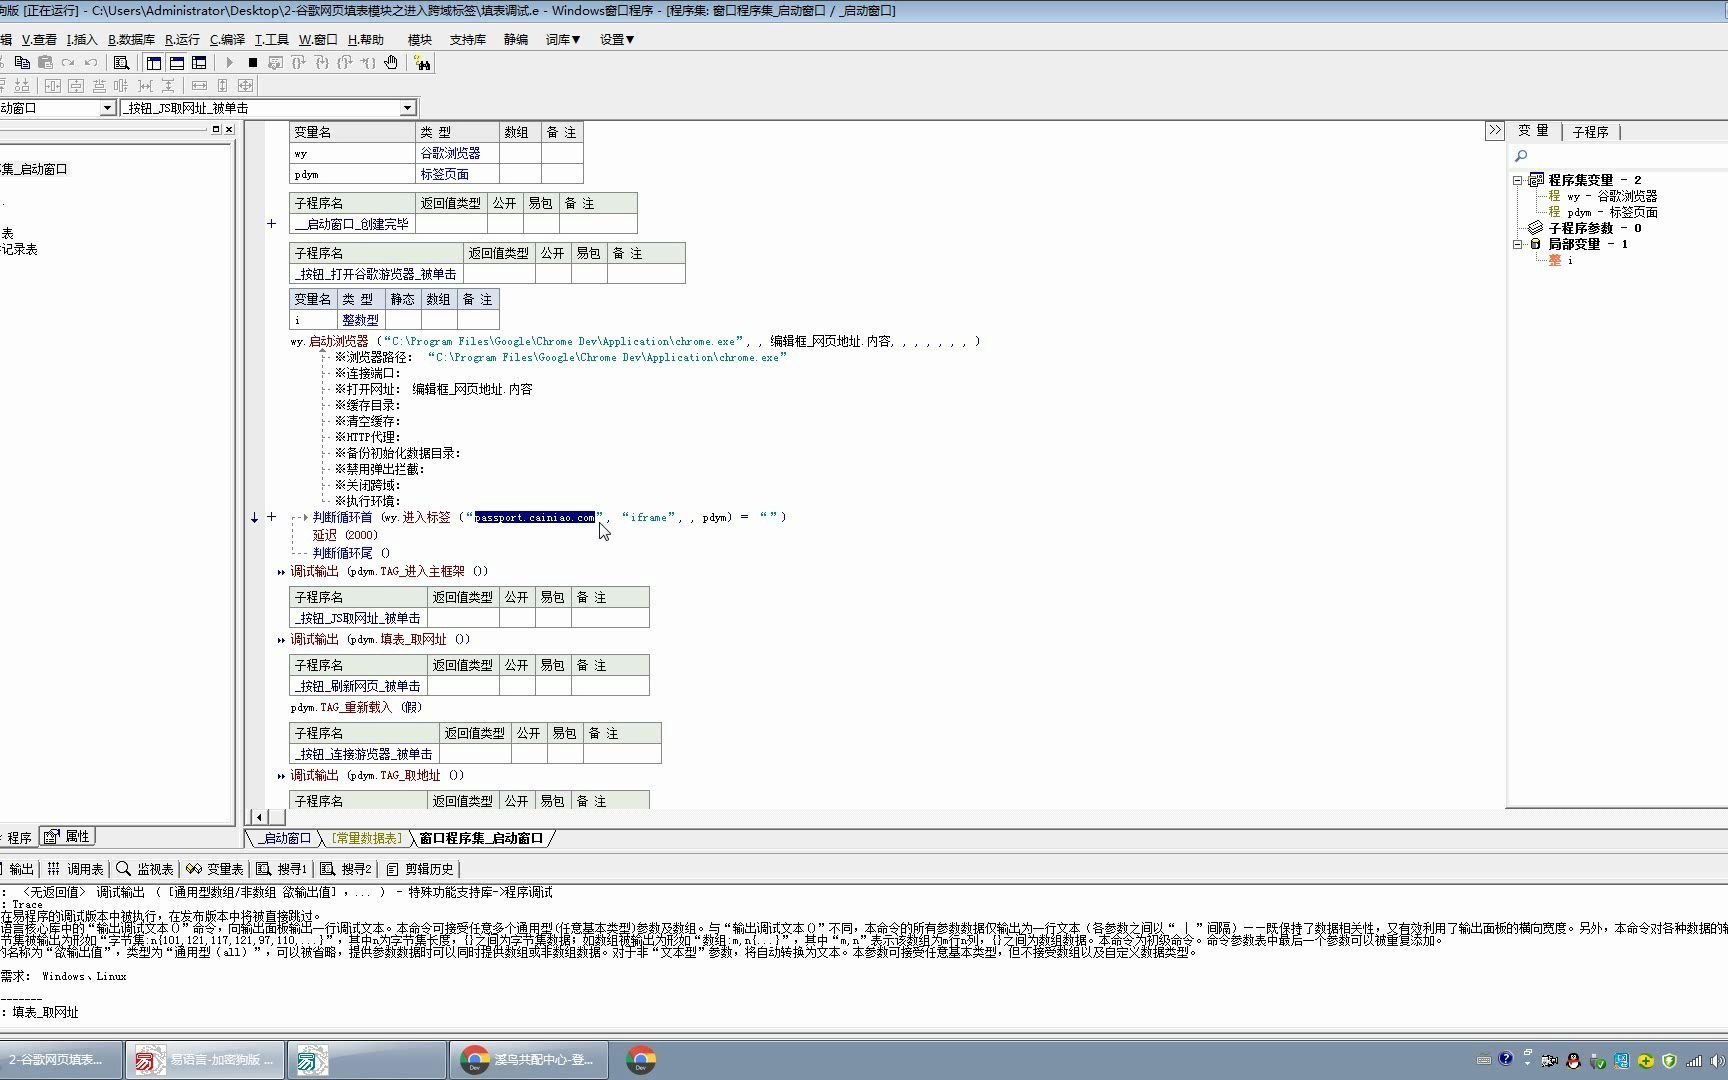Screen dimensions: 1728x1080
Task: Stop the running program with stop icon
Action: [x=253, y=63]
